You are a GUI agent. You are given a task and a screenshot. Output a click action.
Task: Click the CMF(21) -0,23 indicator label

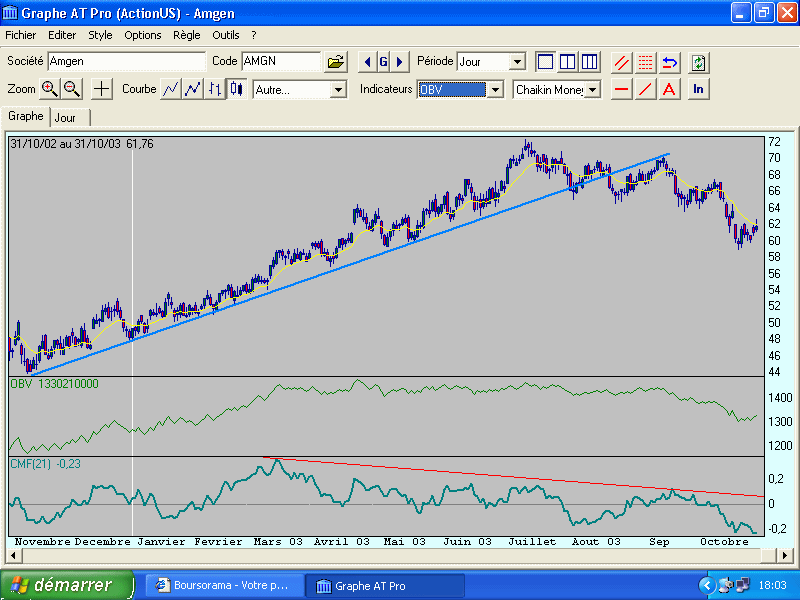[45, 464]
